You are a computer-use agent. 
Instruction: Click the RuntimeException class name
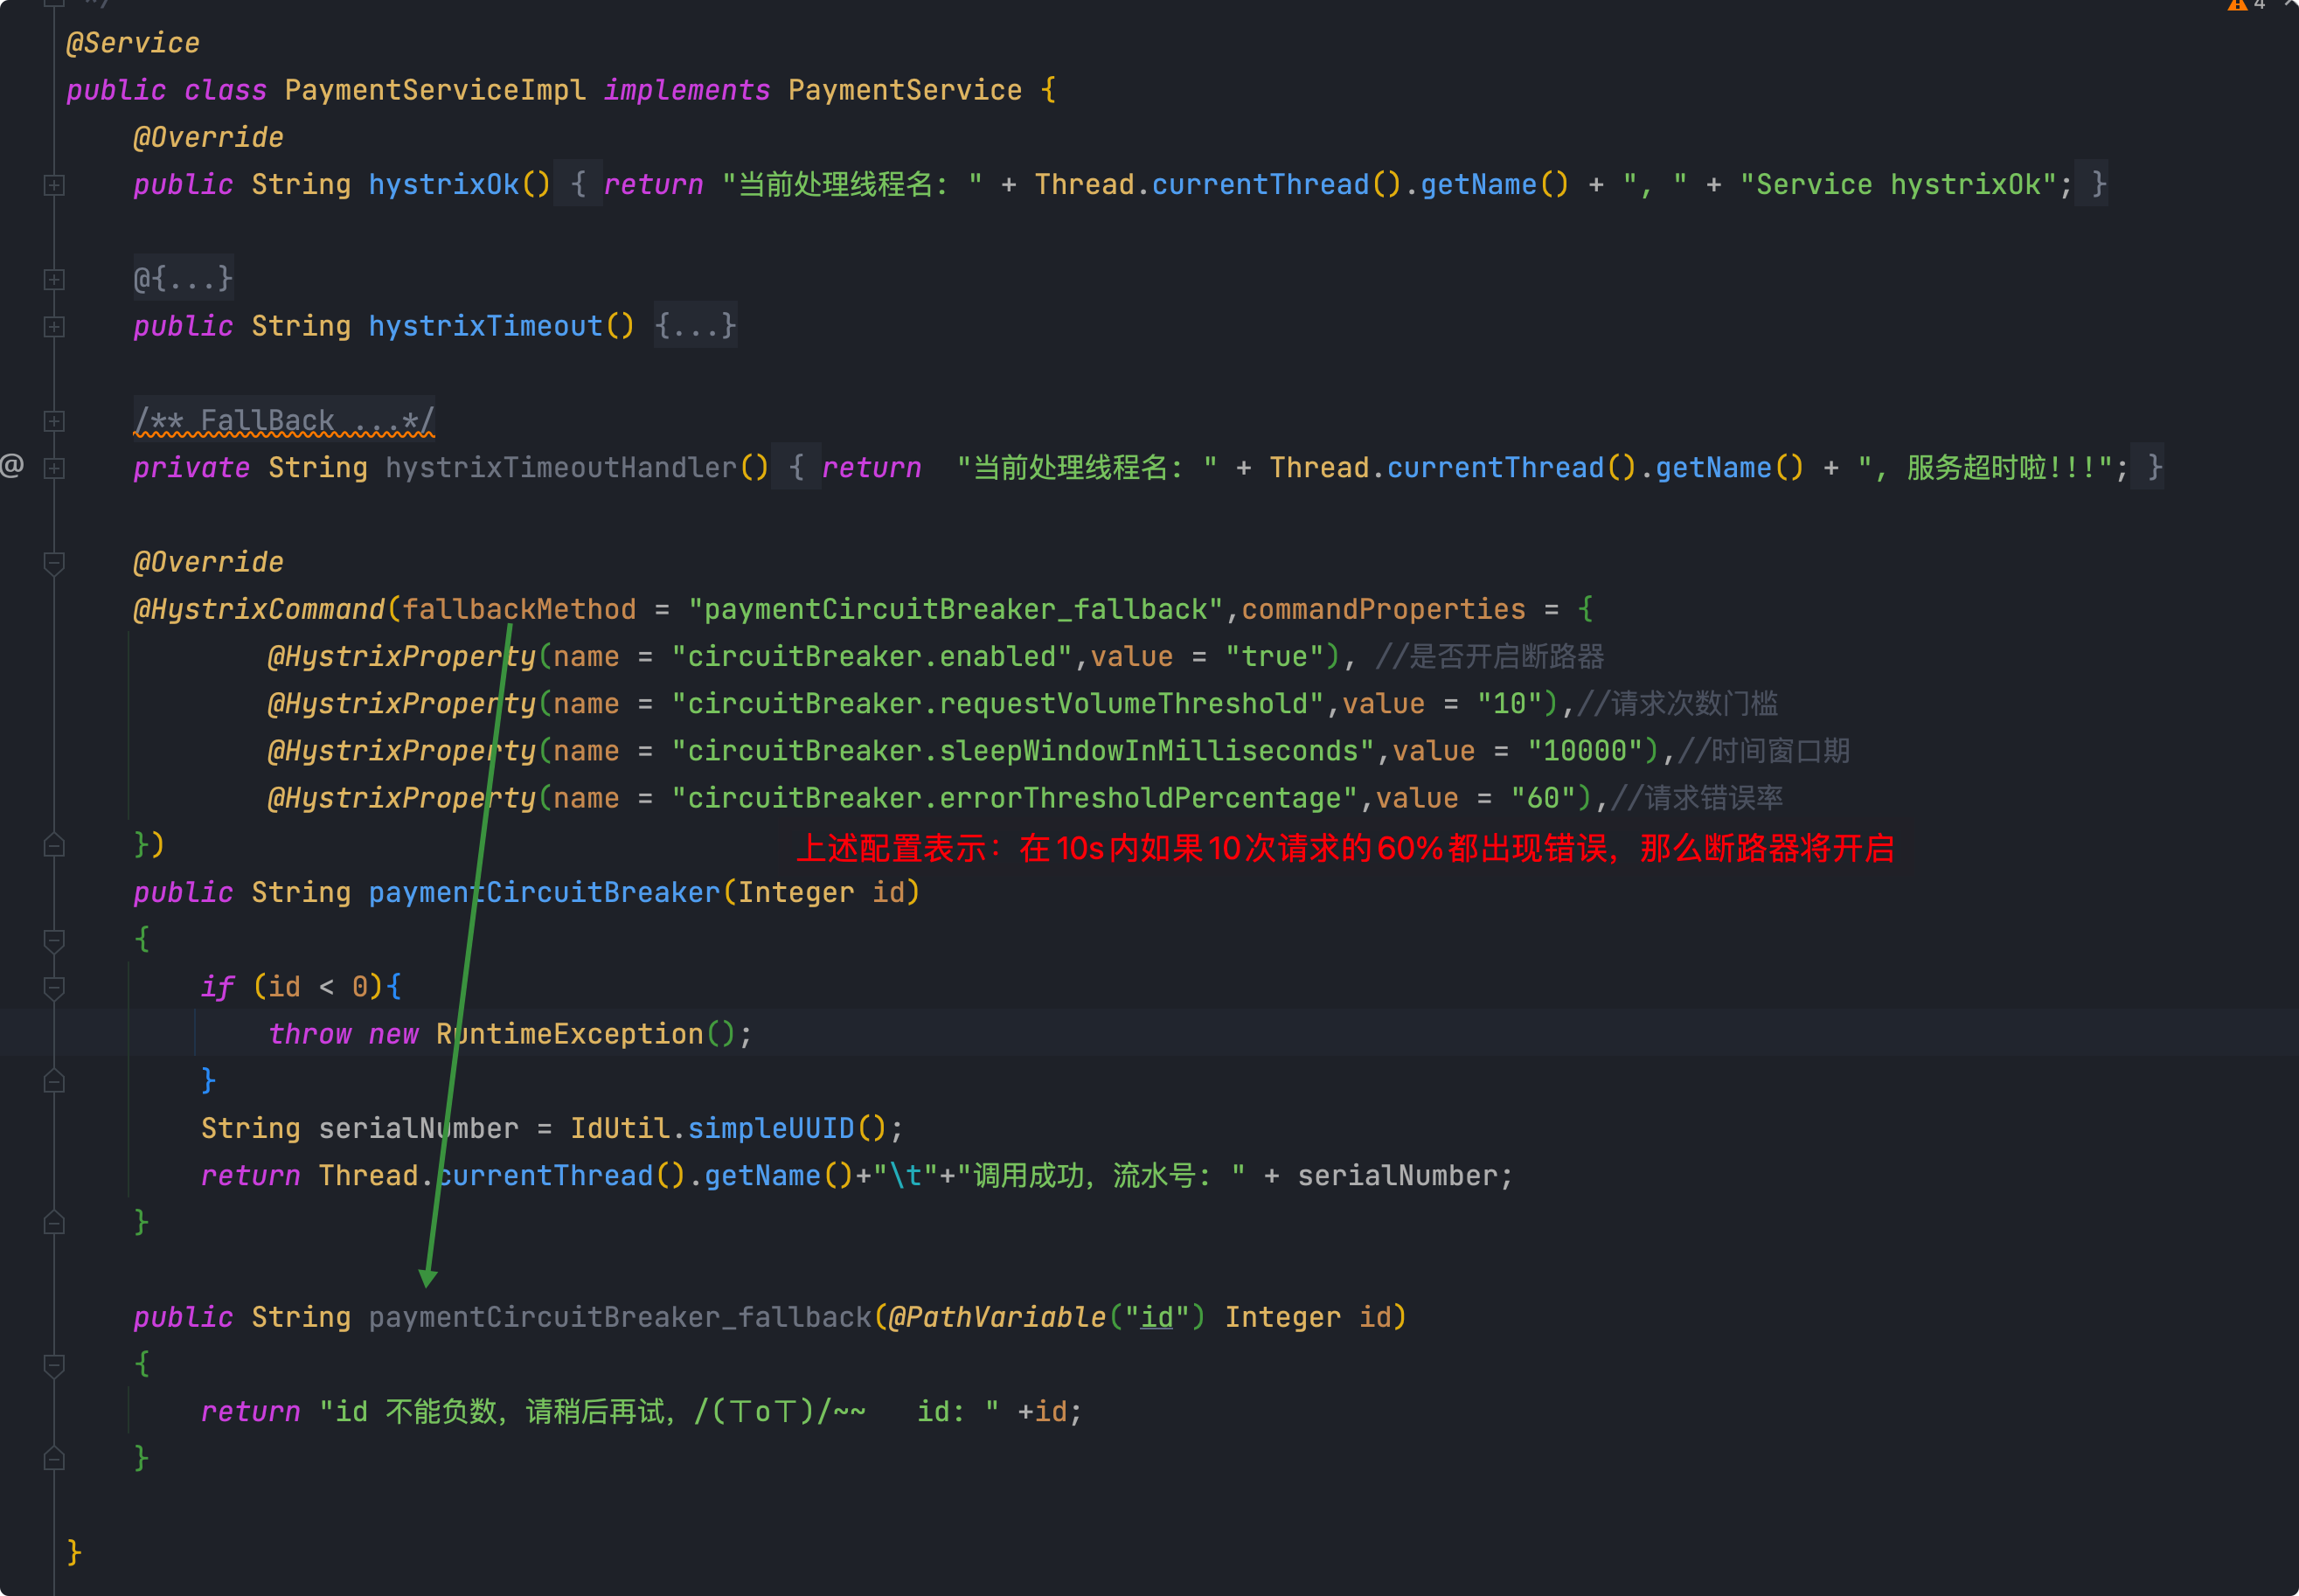569,1034
